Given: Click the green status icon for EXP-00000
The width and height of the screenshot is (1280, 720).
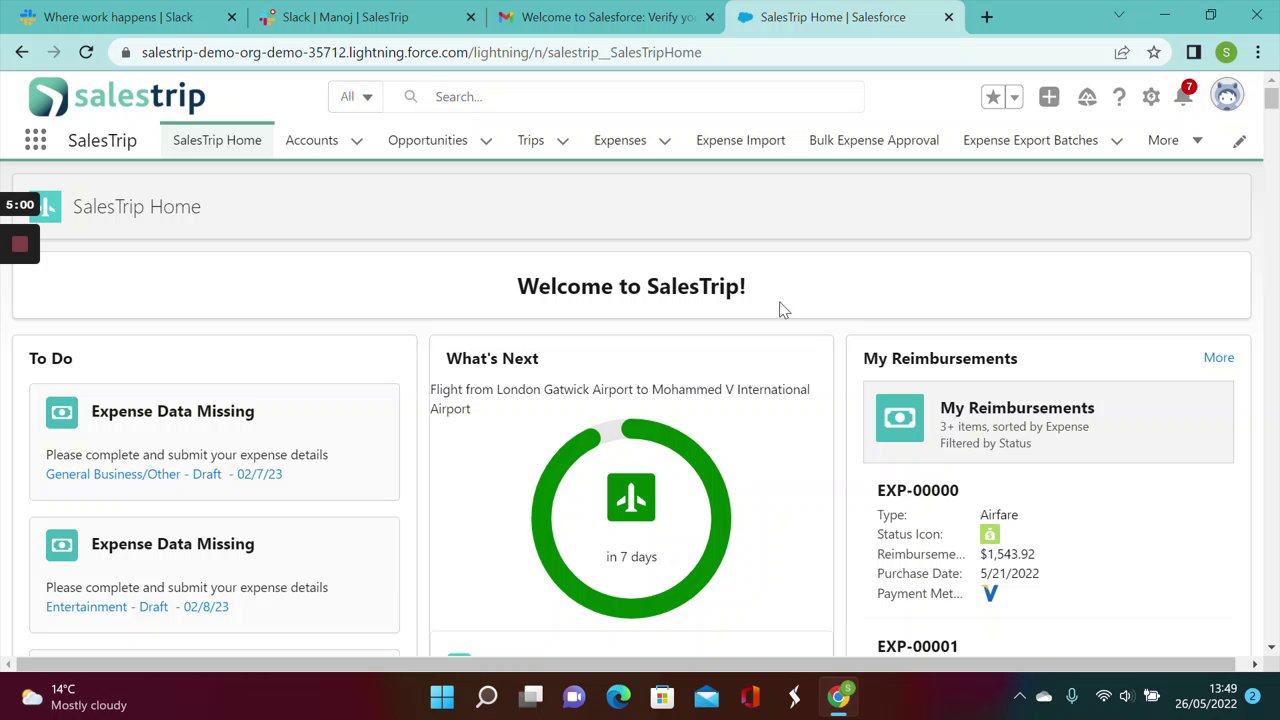Looking at the screenshot, I should click(x=990, y=535).
